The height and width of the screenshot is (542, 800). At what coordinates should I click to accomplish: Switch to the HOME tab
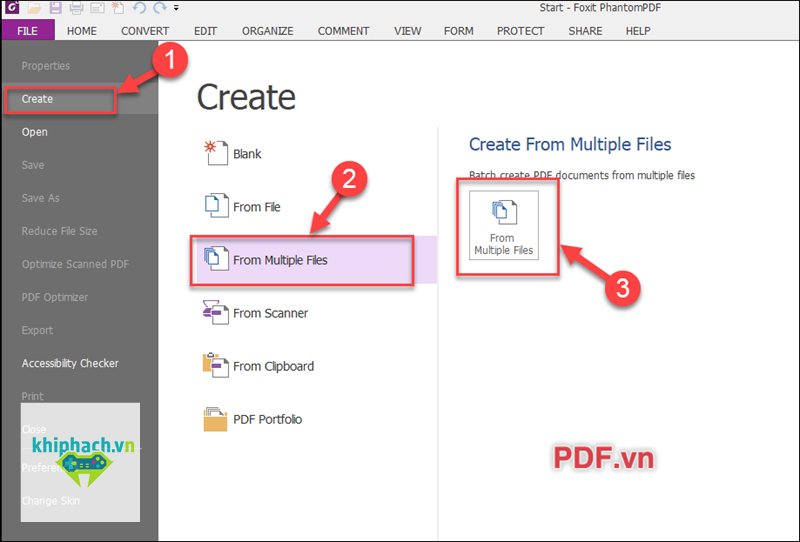[x=82, y=31]
